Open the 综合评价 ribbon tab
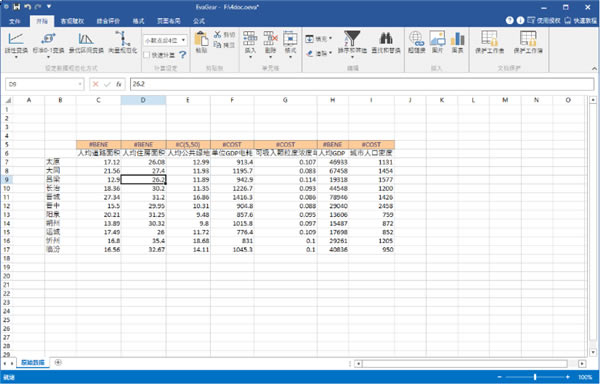 [108, 21]
